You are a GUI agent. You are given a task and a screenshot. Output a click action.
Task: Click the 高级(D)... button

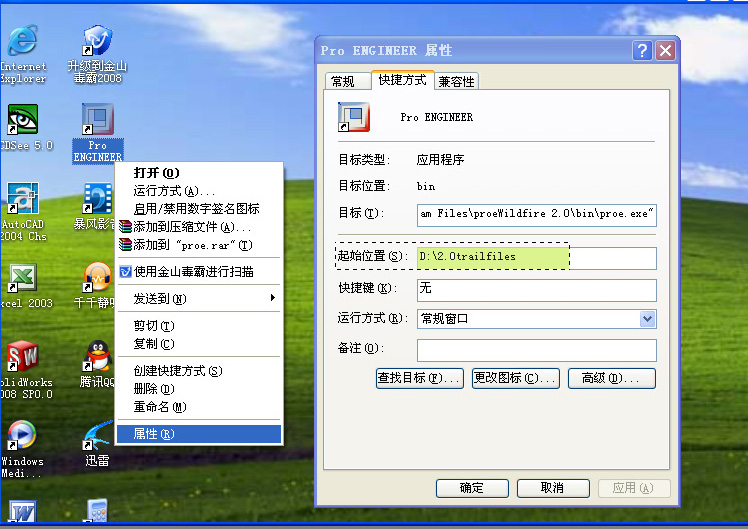tap(612, 378)
